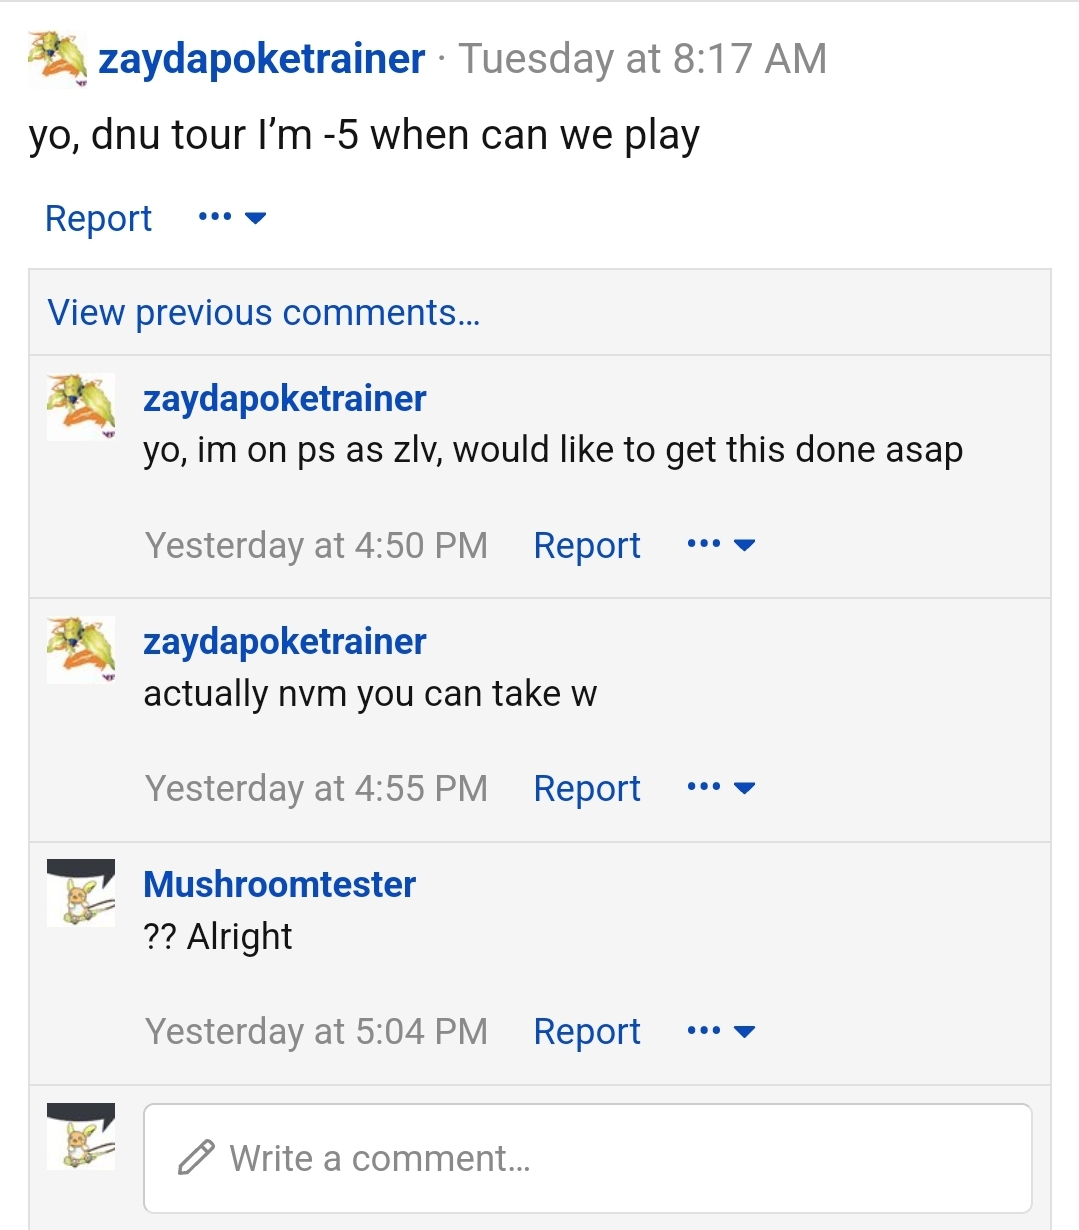Open the Mushroomtester username link
The width and height of the screenshot is (1079, 1230).
[279, 884]
